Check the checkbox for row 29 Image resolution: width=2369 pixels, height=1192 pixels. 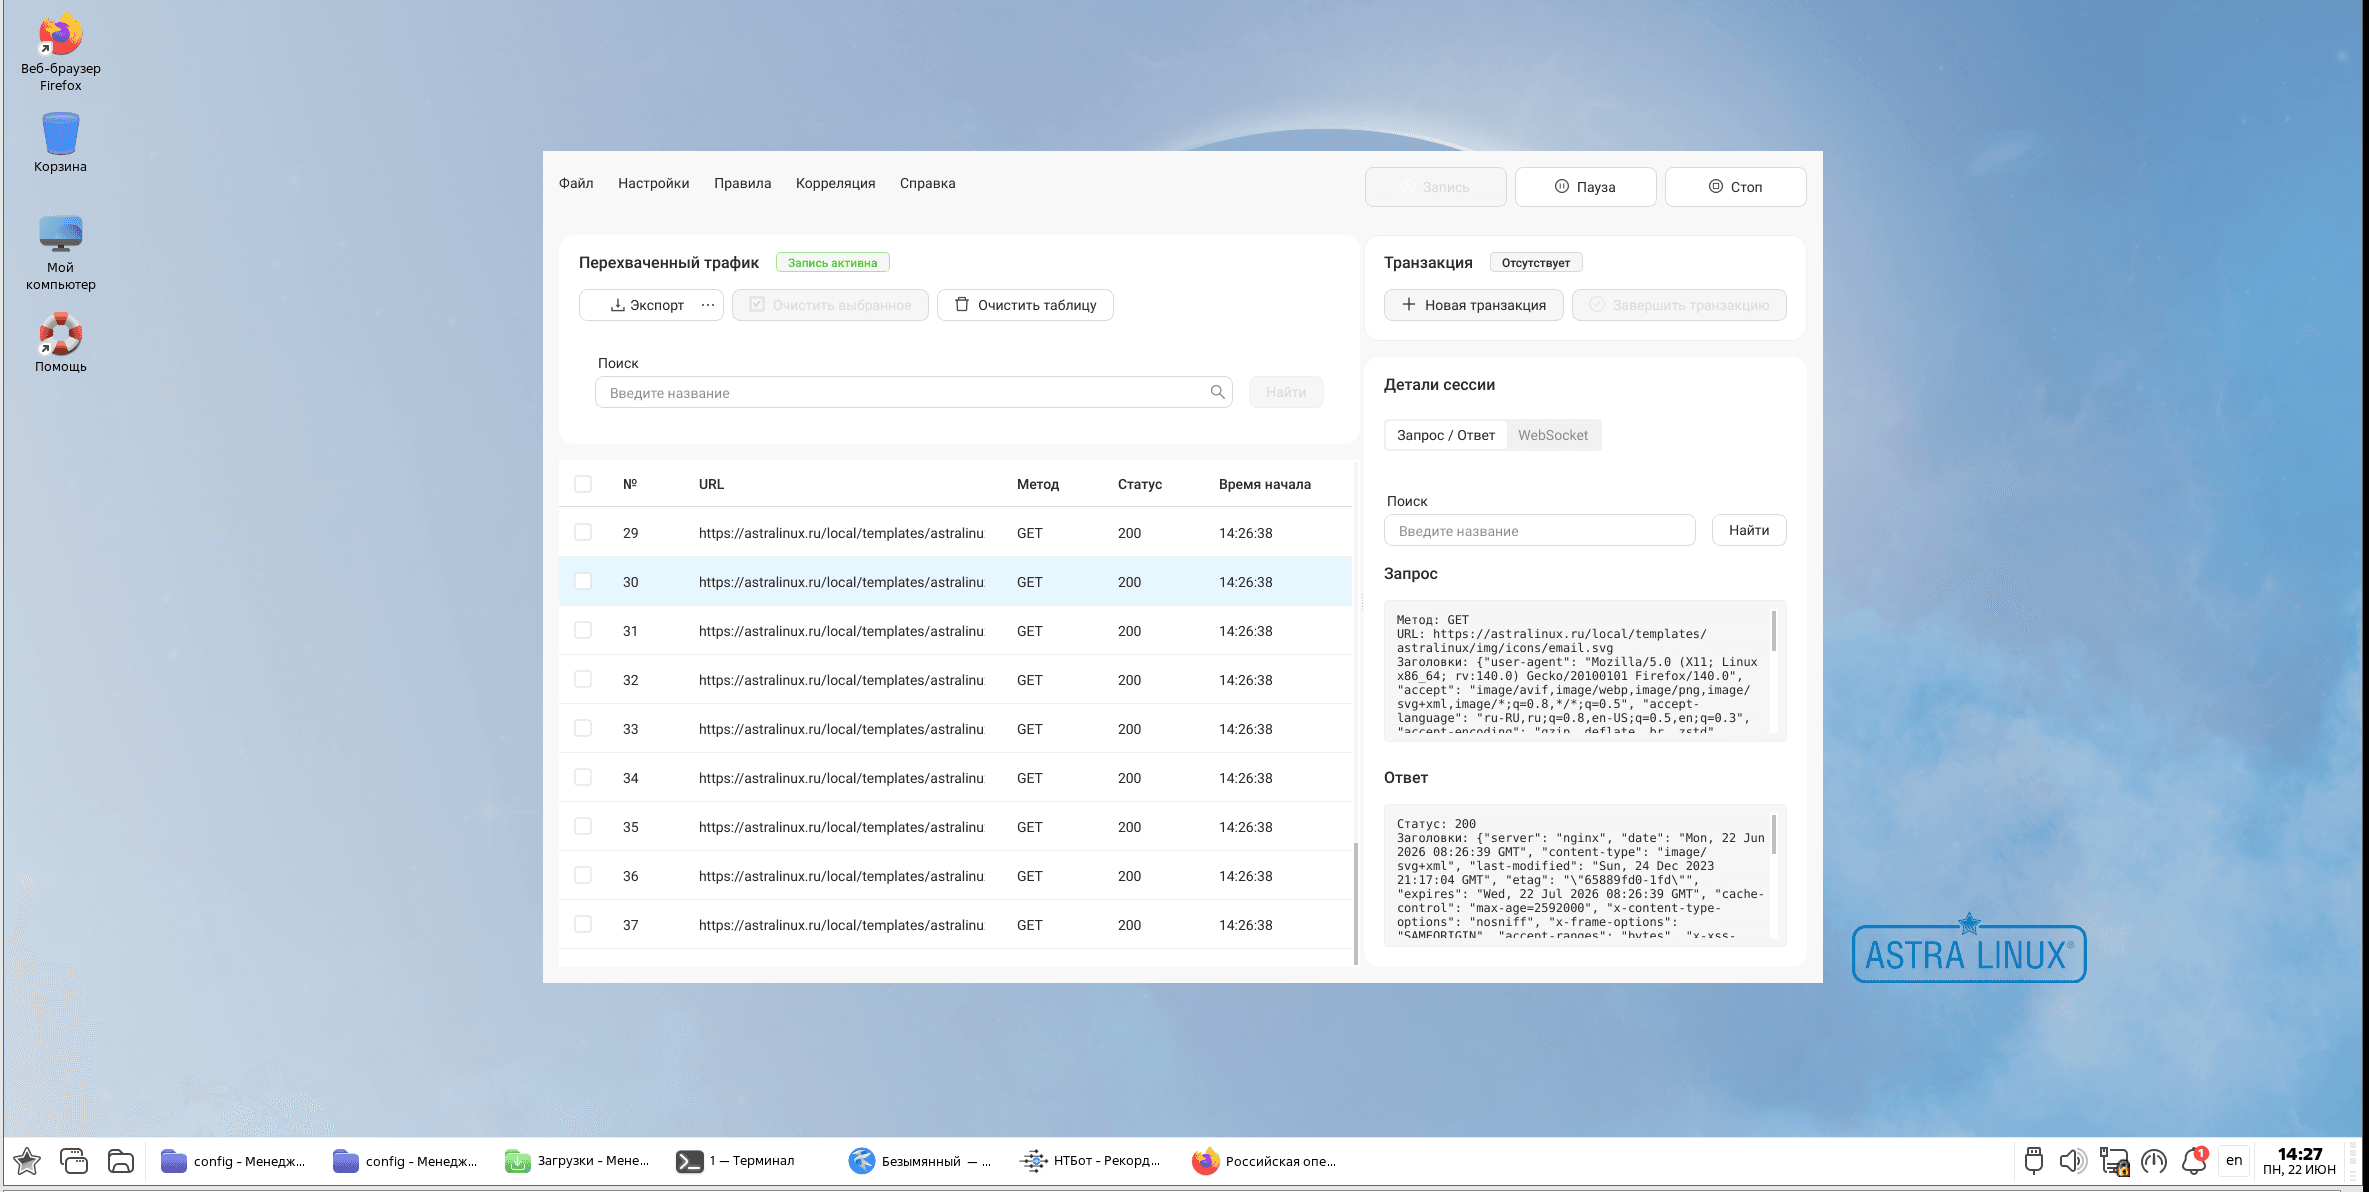583,533
